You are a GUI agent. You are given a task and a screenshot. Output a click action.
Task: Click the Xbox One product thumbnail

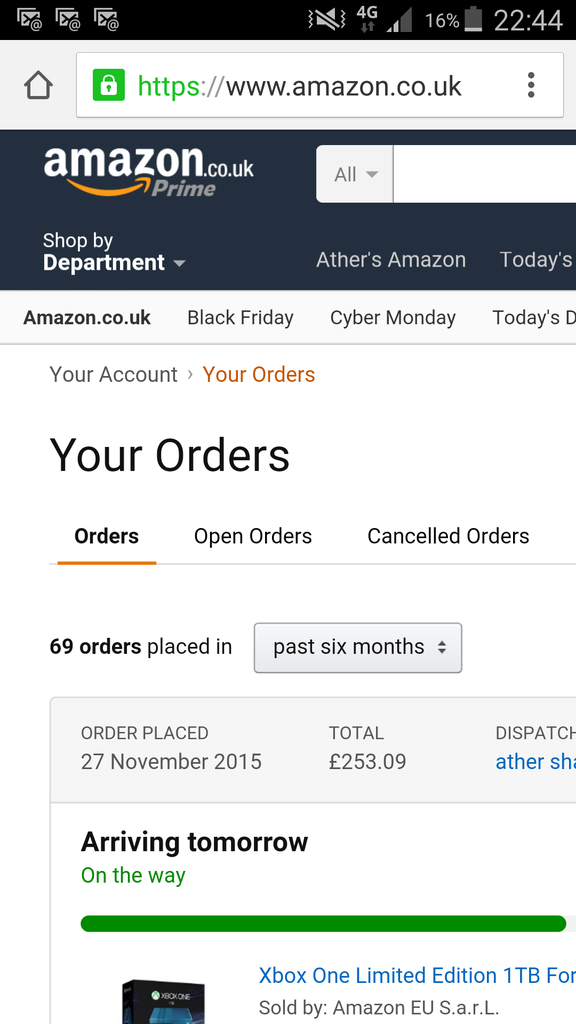pos(163,1000)
